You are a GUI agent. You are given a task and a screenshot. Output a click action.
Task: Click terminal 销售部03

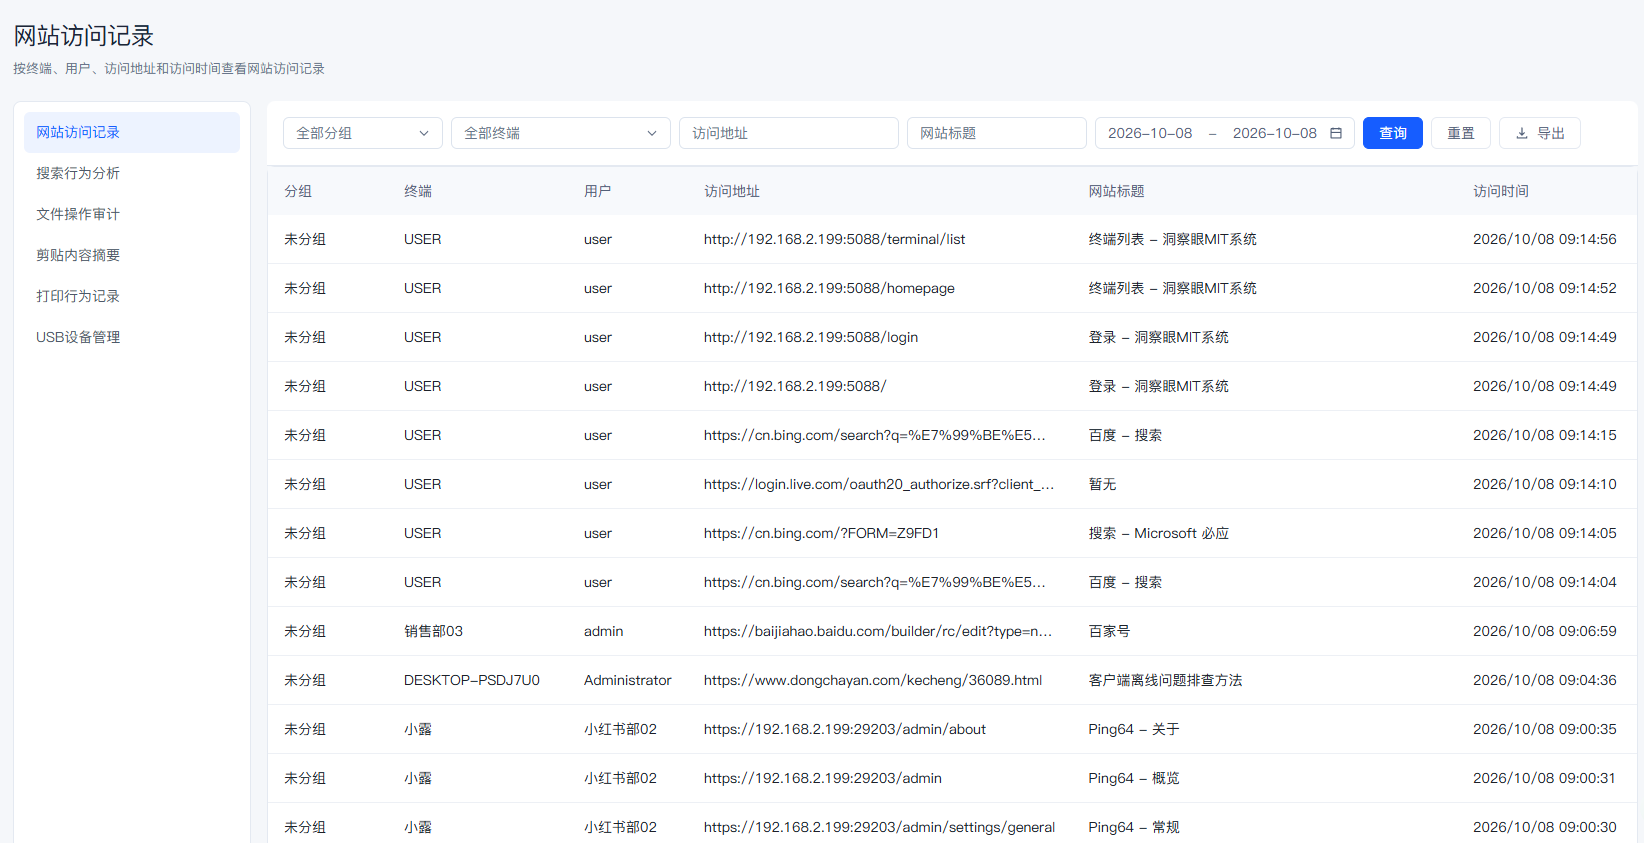pyautogui.click(x=433, y=631)
